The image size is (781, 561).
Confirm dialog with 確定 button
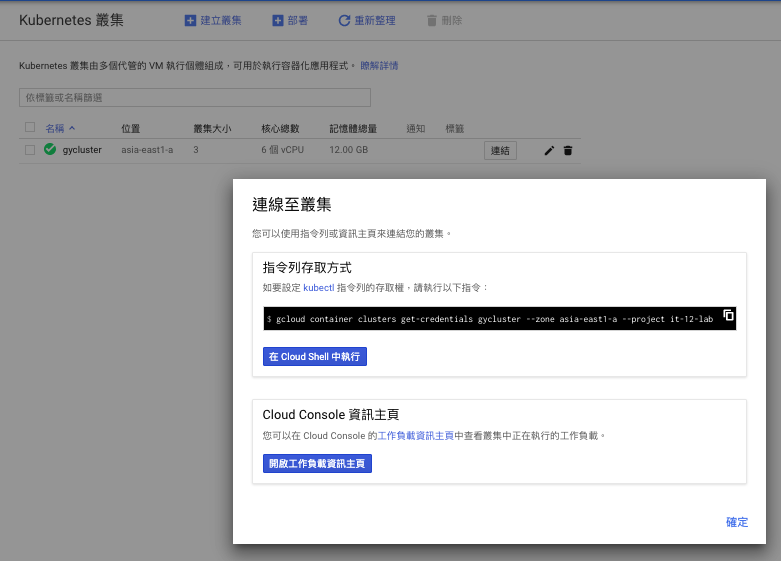pyautogui.click(x=737, y=522)
